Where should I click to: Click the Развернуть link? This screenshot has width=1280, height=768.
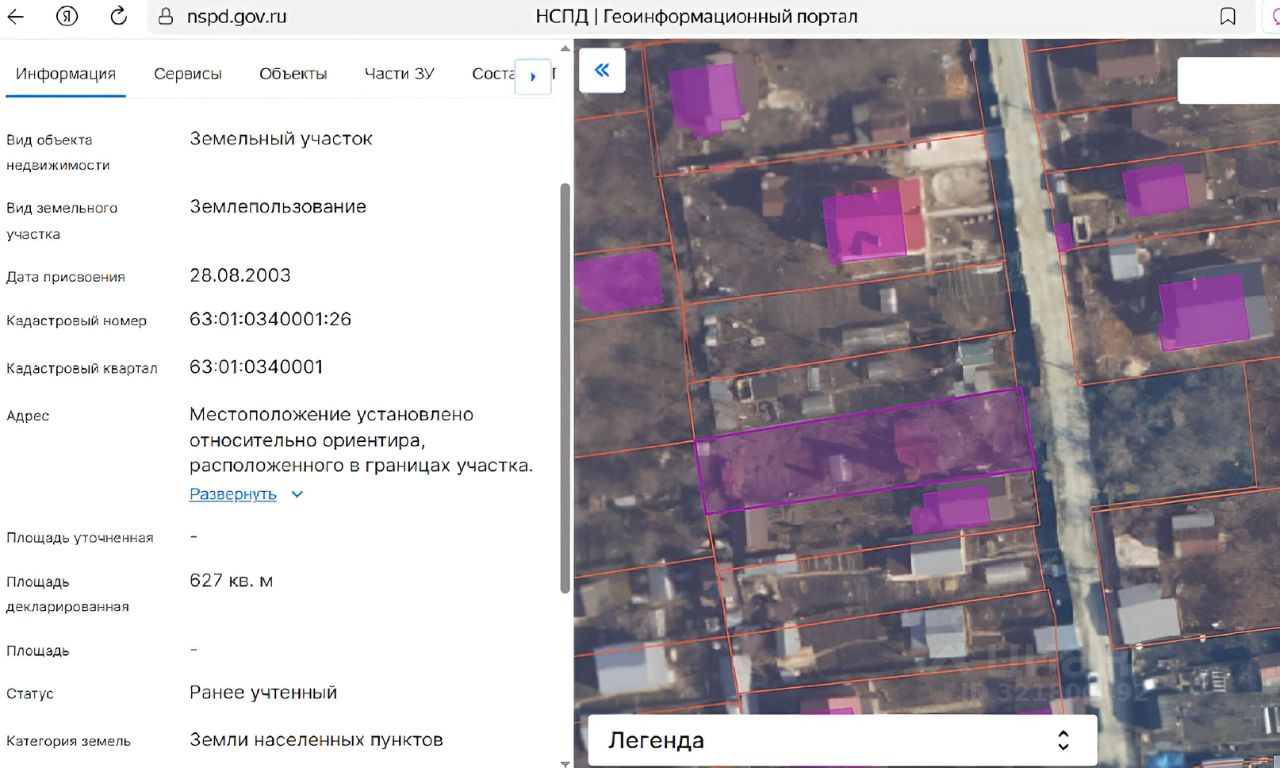(233, 494)
